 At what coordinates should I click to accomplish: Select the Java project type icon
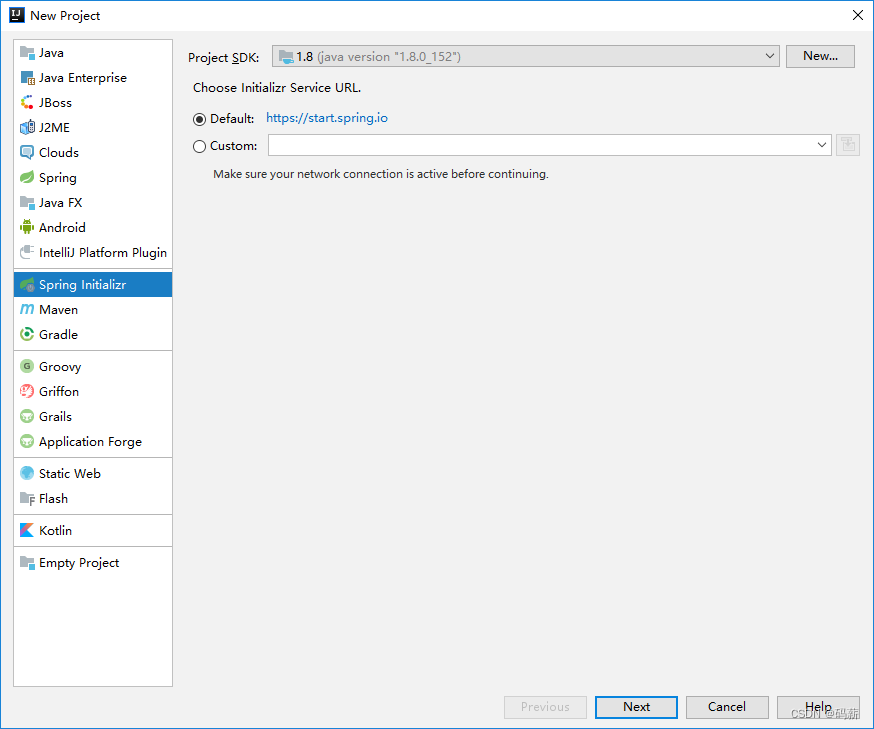tap(27, 52)
